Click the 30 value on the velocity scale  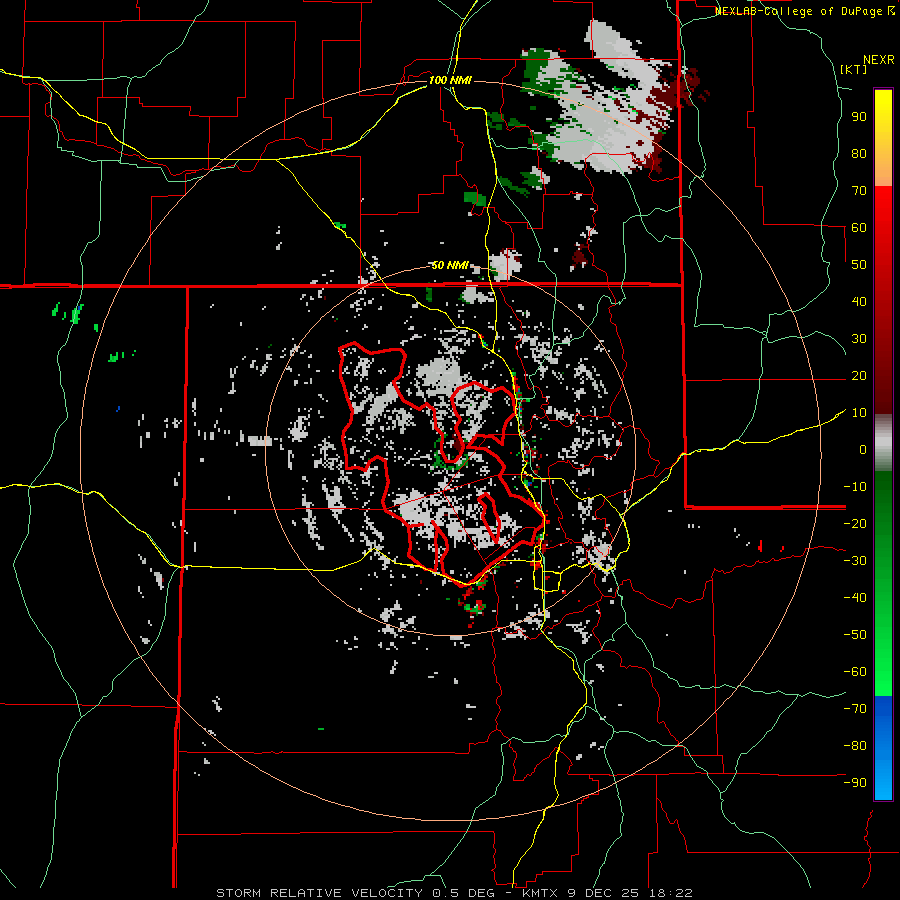tap(859, 339)
